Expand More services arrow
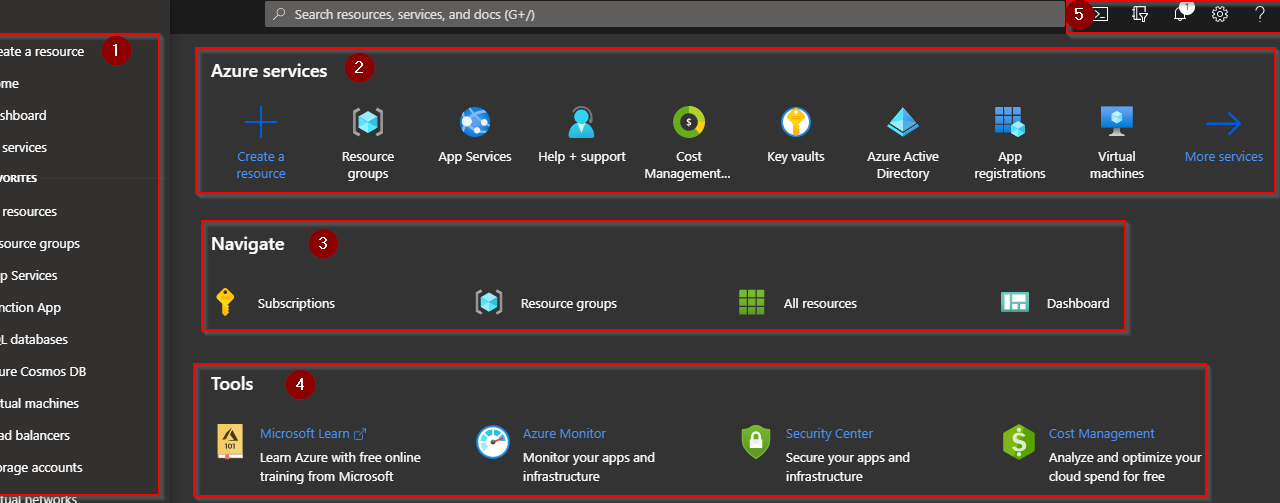The image size is (1280, 503). click(x=1223, y=126)
